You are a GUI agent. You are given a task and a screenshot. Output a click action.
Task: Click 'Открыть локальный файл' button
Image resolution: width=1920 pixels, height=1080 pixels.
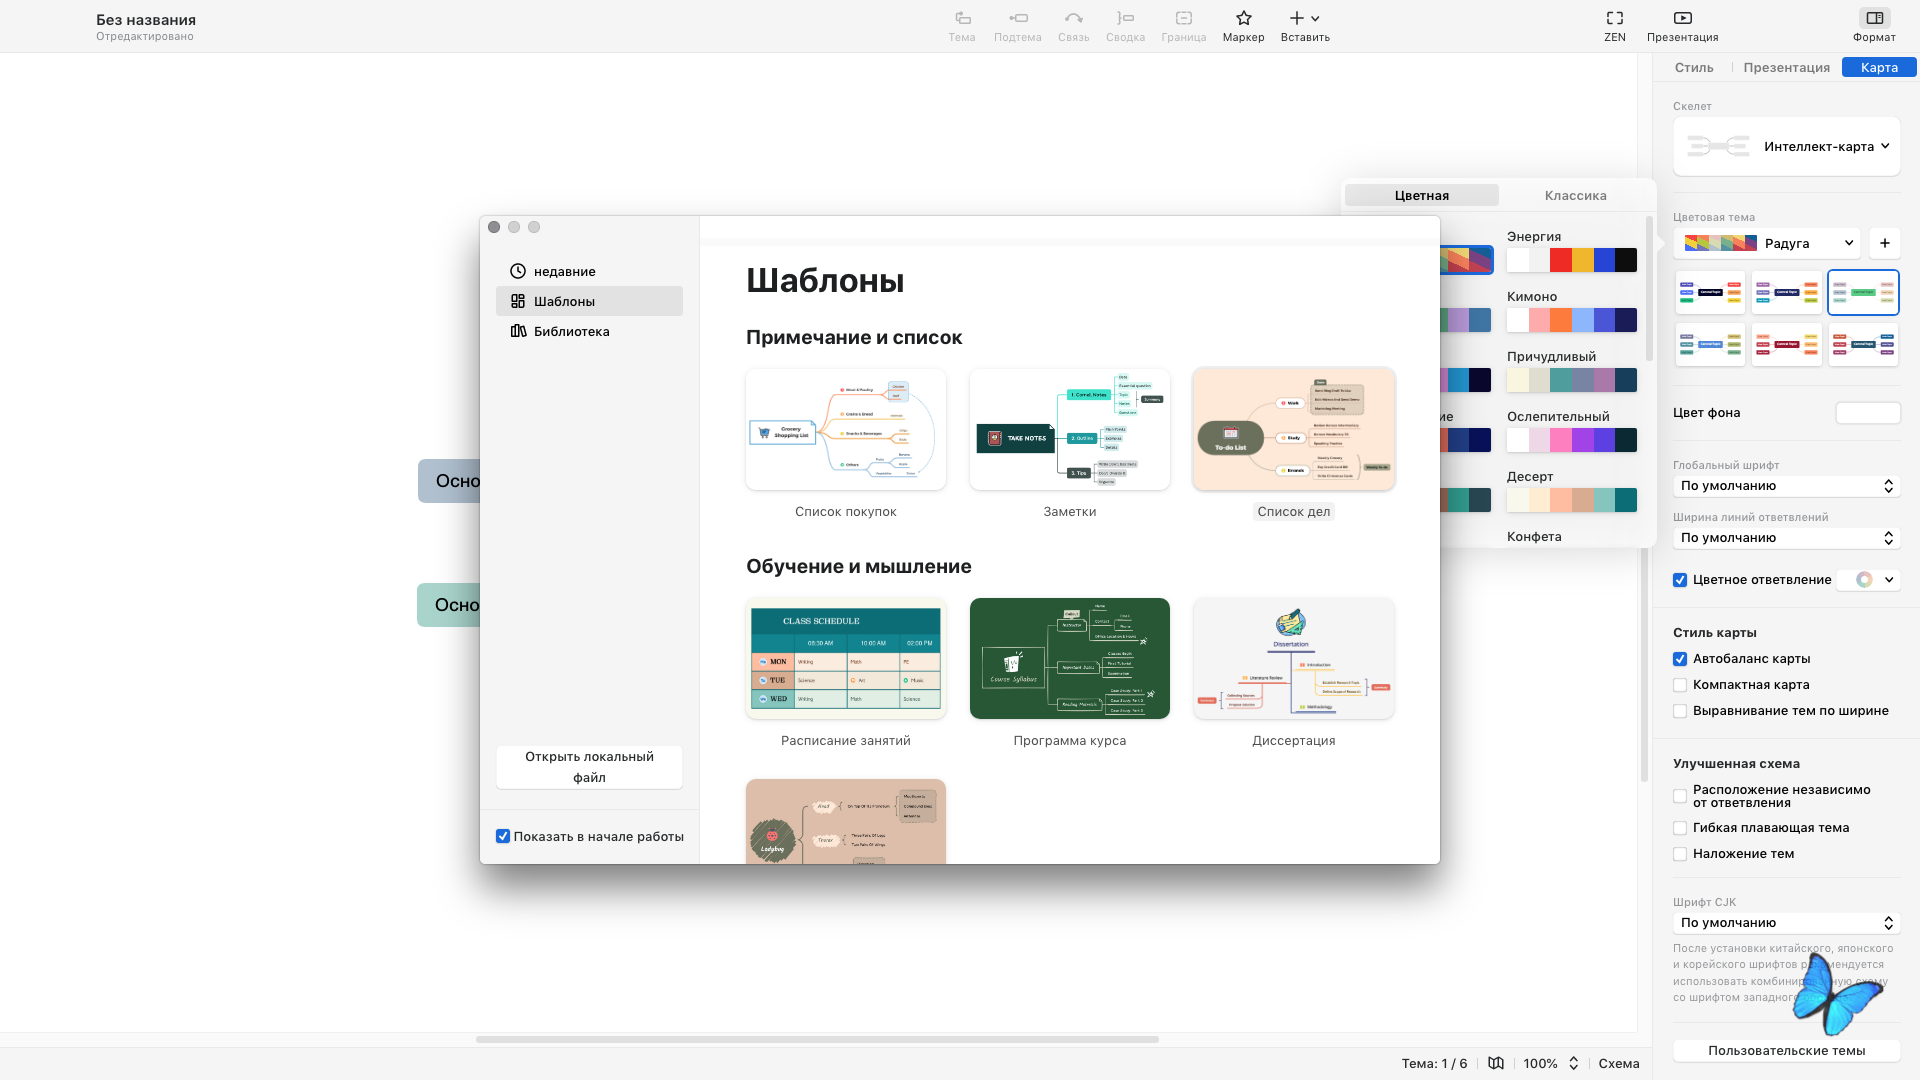click(x=589, y=767)
